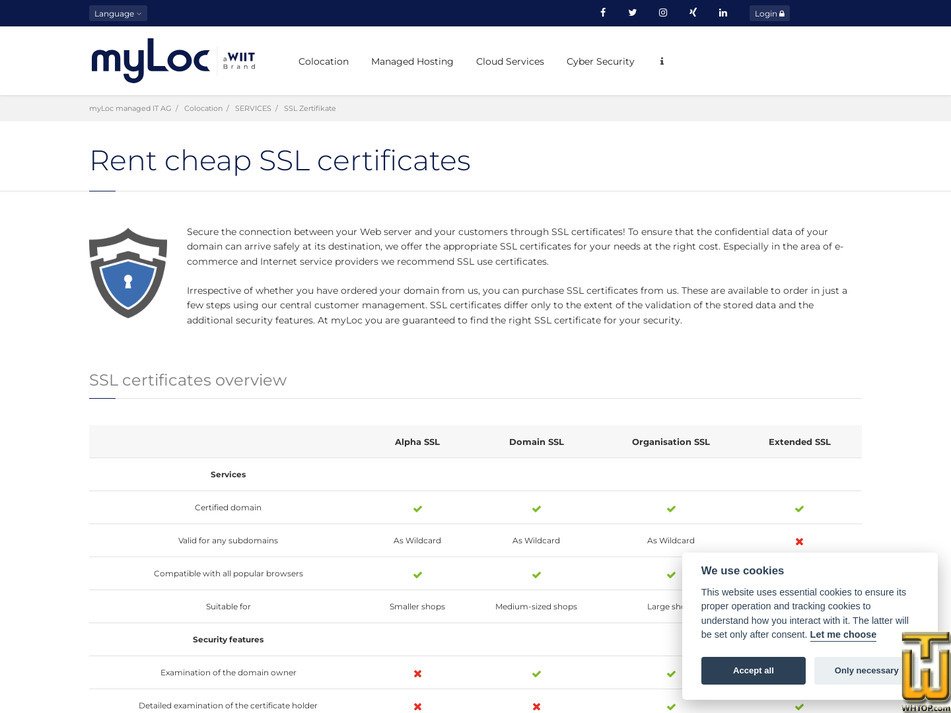Click the SSL certificates overview heading
The height and width of the screenshot is (713, 951).
pos(188,380)
